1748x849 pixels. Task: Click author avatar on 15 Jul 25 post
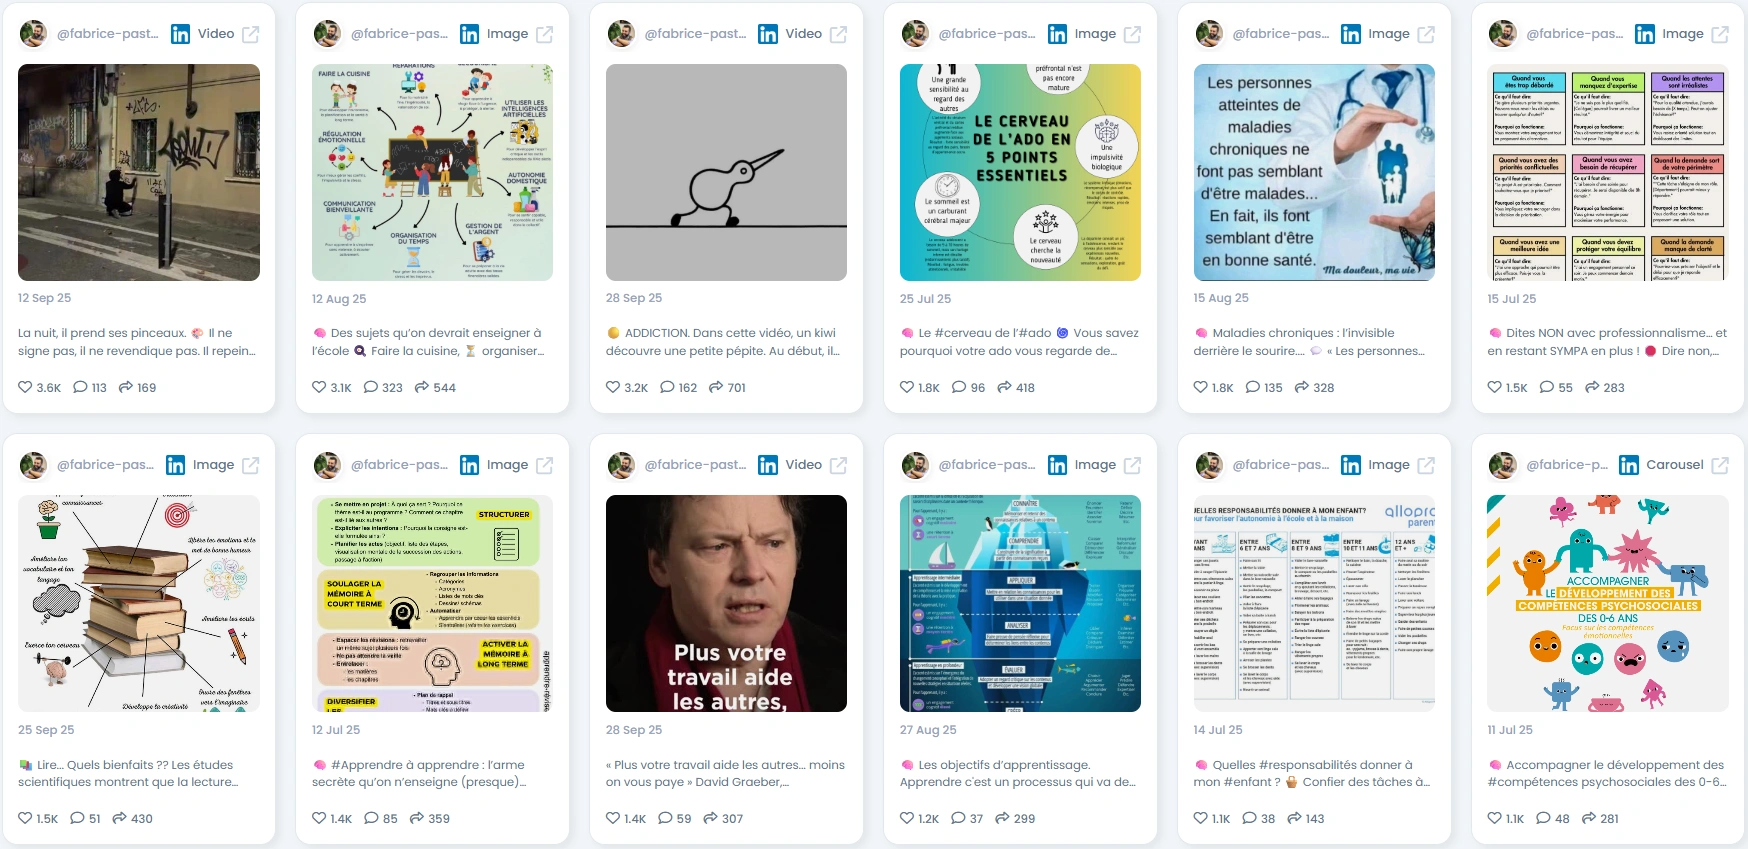[x=1503, y=34]
